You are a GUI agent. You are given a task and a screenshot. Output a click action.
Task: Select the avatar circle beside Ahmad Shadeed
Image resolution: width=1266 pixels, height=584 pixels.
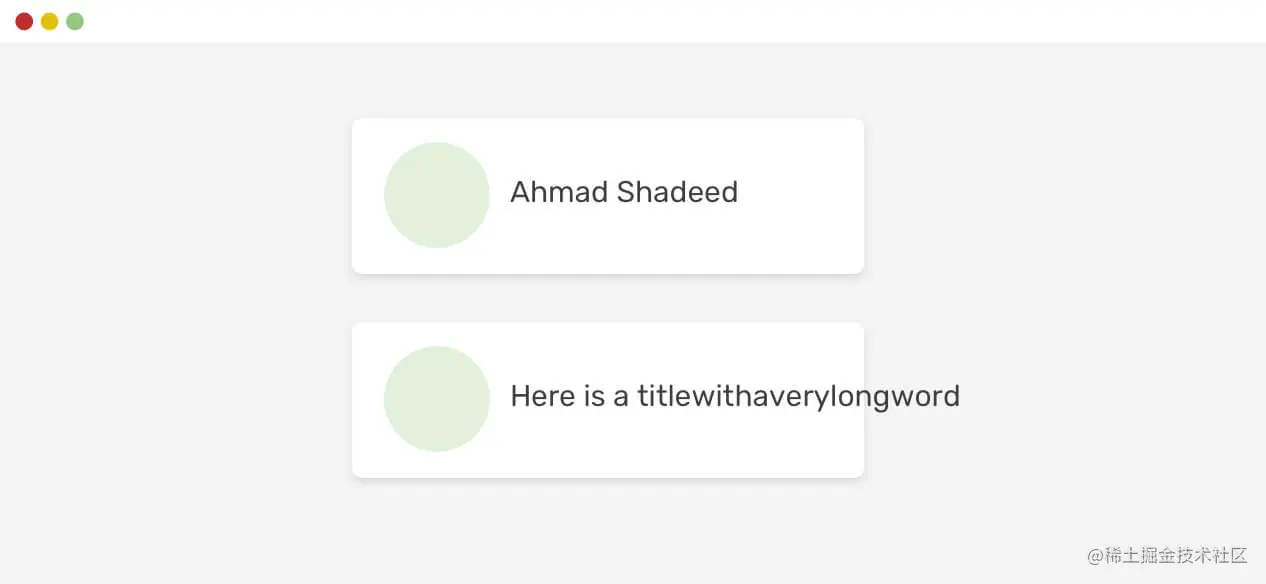[437, 195]
